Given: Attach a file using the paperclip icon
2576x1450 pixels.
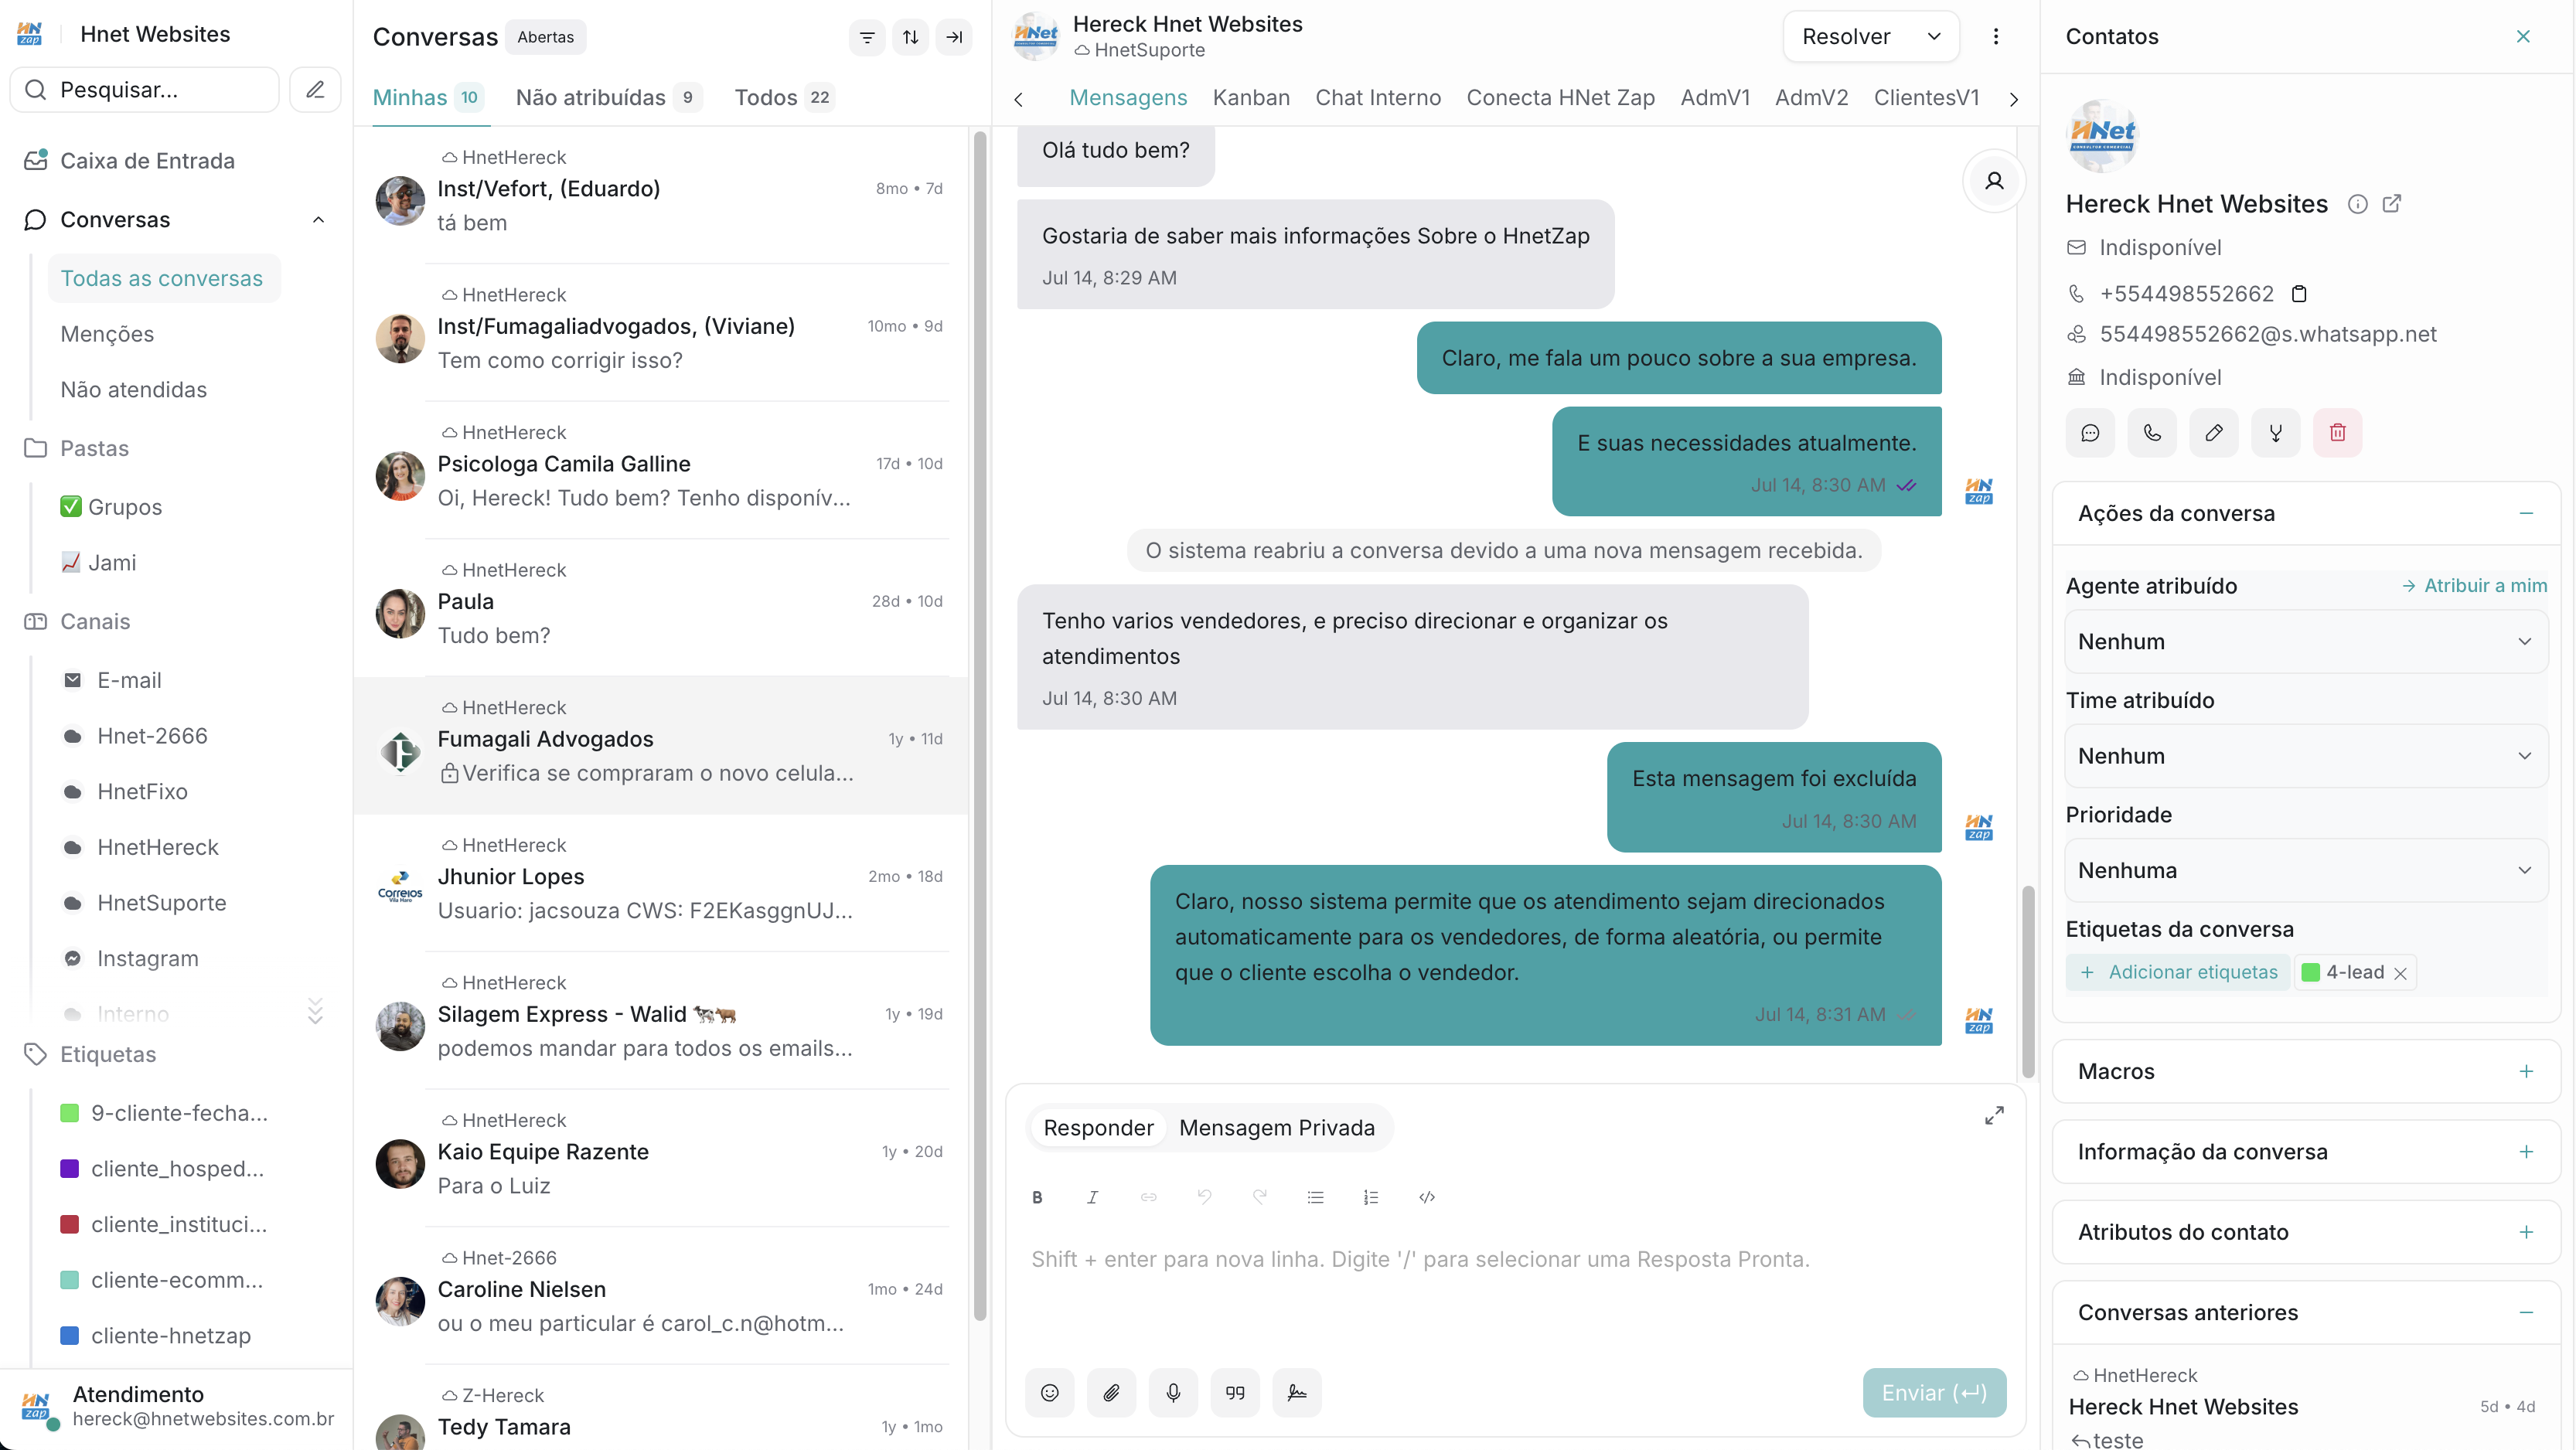Looking at the screenshot, I should point(1111,1392).
